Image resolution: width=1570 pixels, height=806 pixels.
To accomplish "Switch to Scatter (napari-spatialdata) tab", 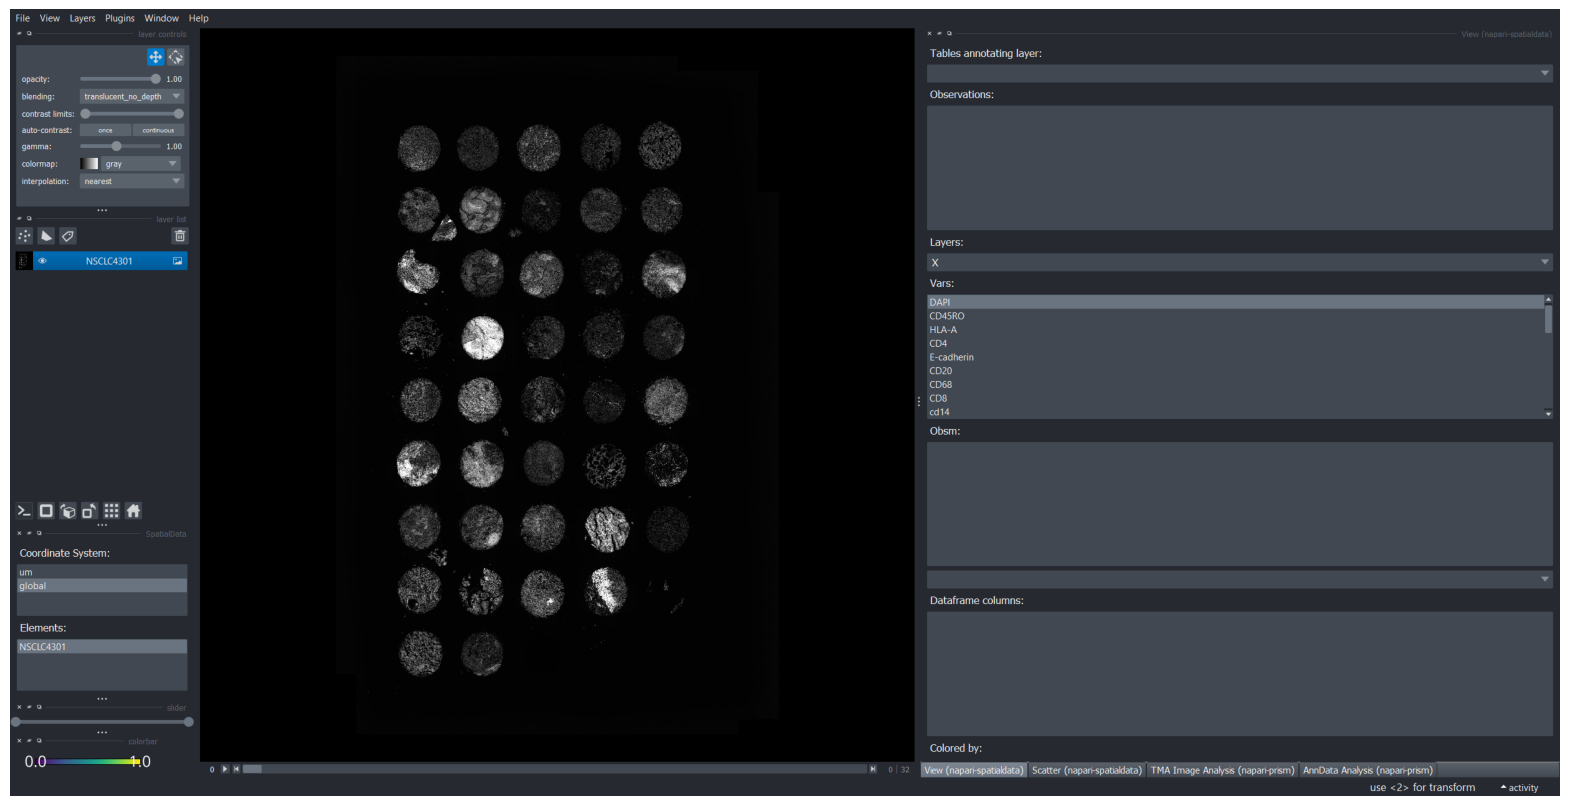I will (1086, 770).
